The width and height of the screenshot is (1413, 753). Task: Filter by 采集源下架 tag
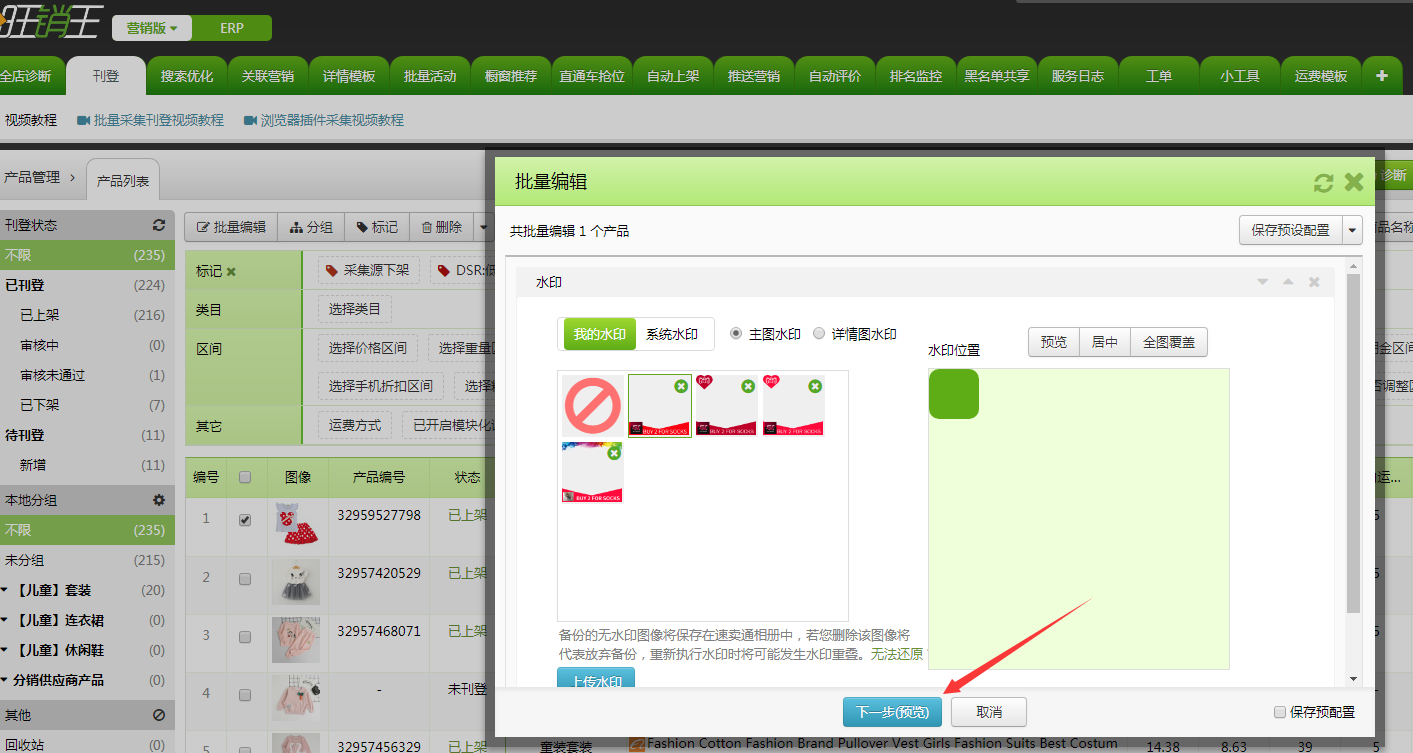pyautogui.click(x=367, y=270)
